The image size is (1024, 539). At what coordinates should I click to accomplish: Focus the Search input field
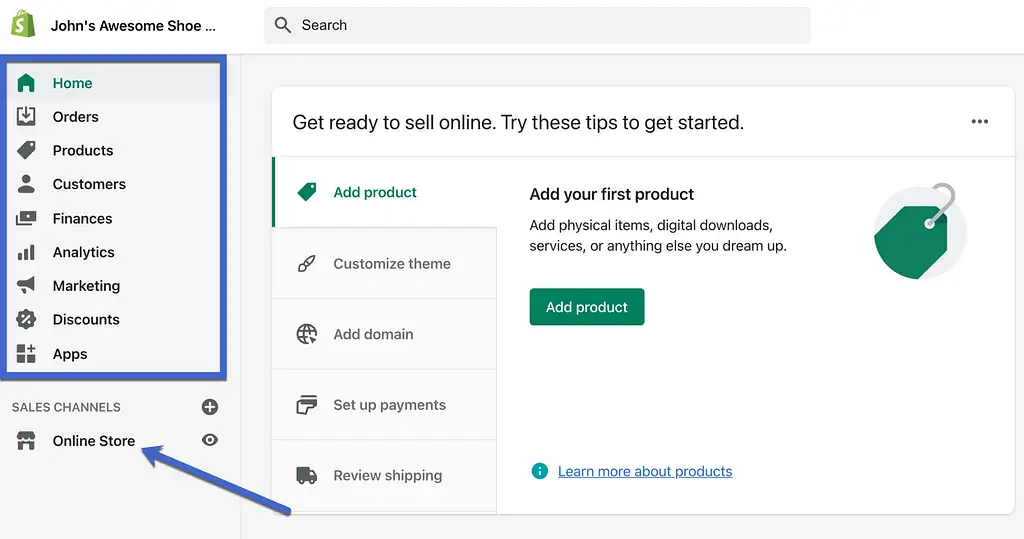[537, 25]
